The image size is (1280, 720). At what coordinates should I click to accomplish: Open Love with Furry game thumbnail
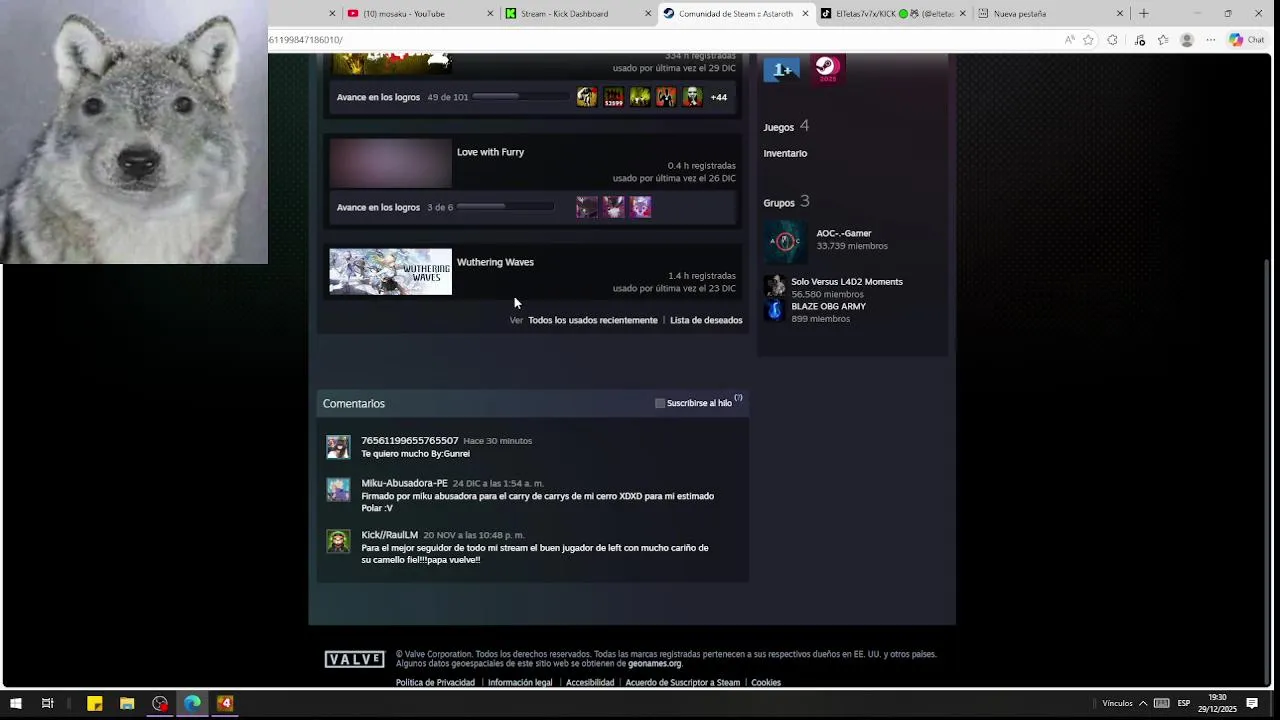pos(391,163)
